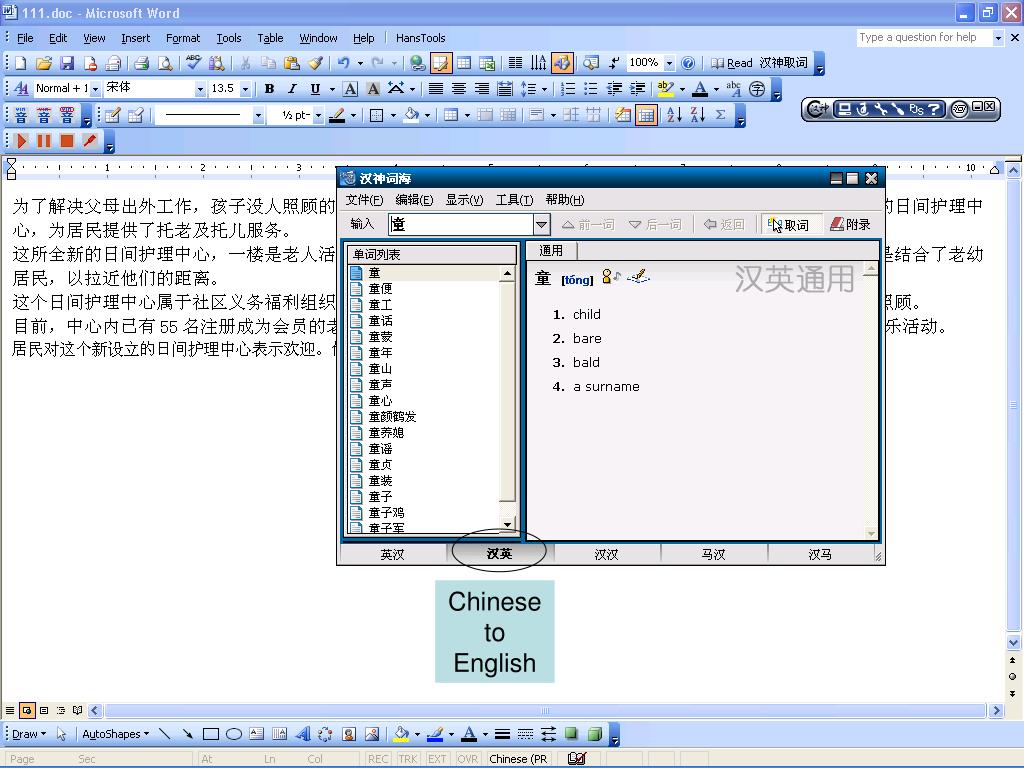
Task: Expand the Style dropdown showing Normal
Action: (x=95, y=89)
